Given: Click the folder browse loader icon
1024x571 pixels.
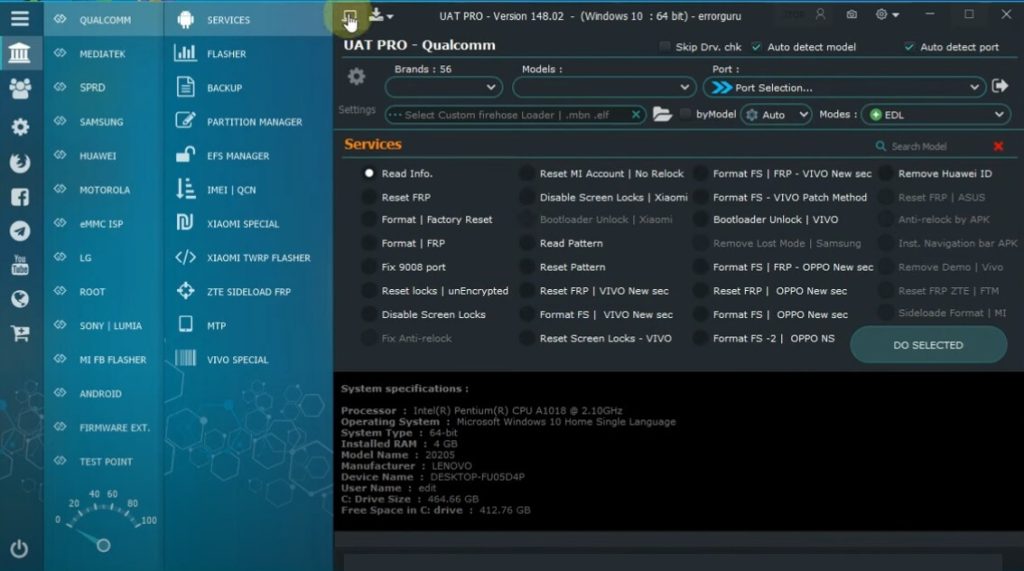Looking at the screenshot, I should (x=662, y=114).
